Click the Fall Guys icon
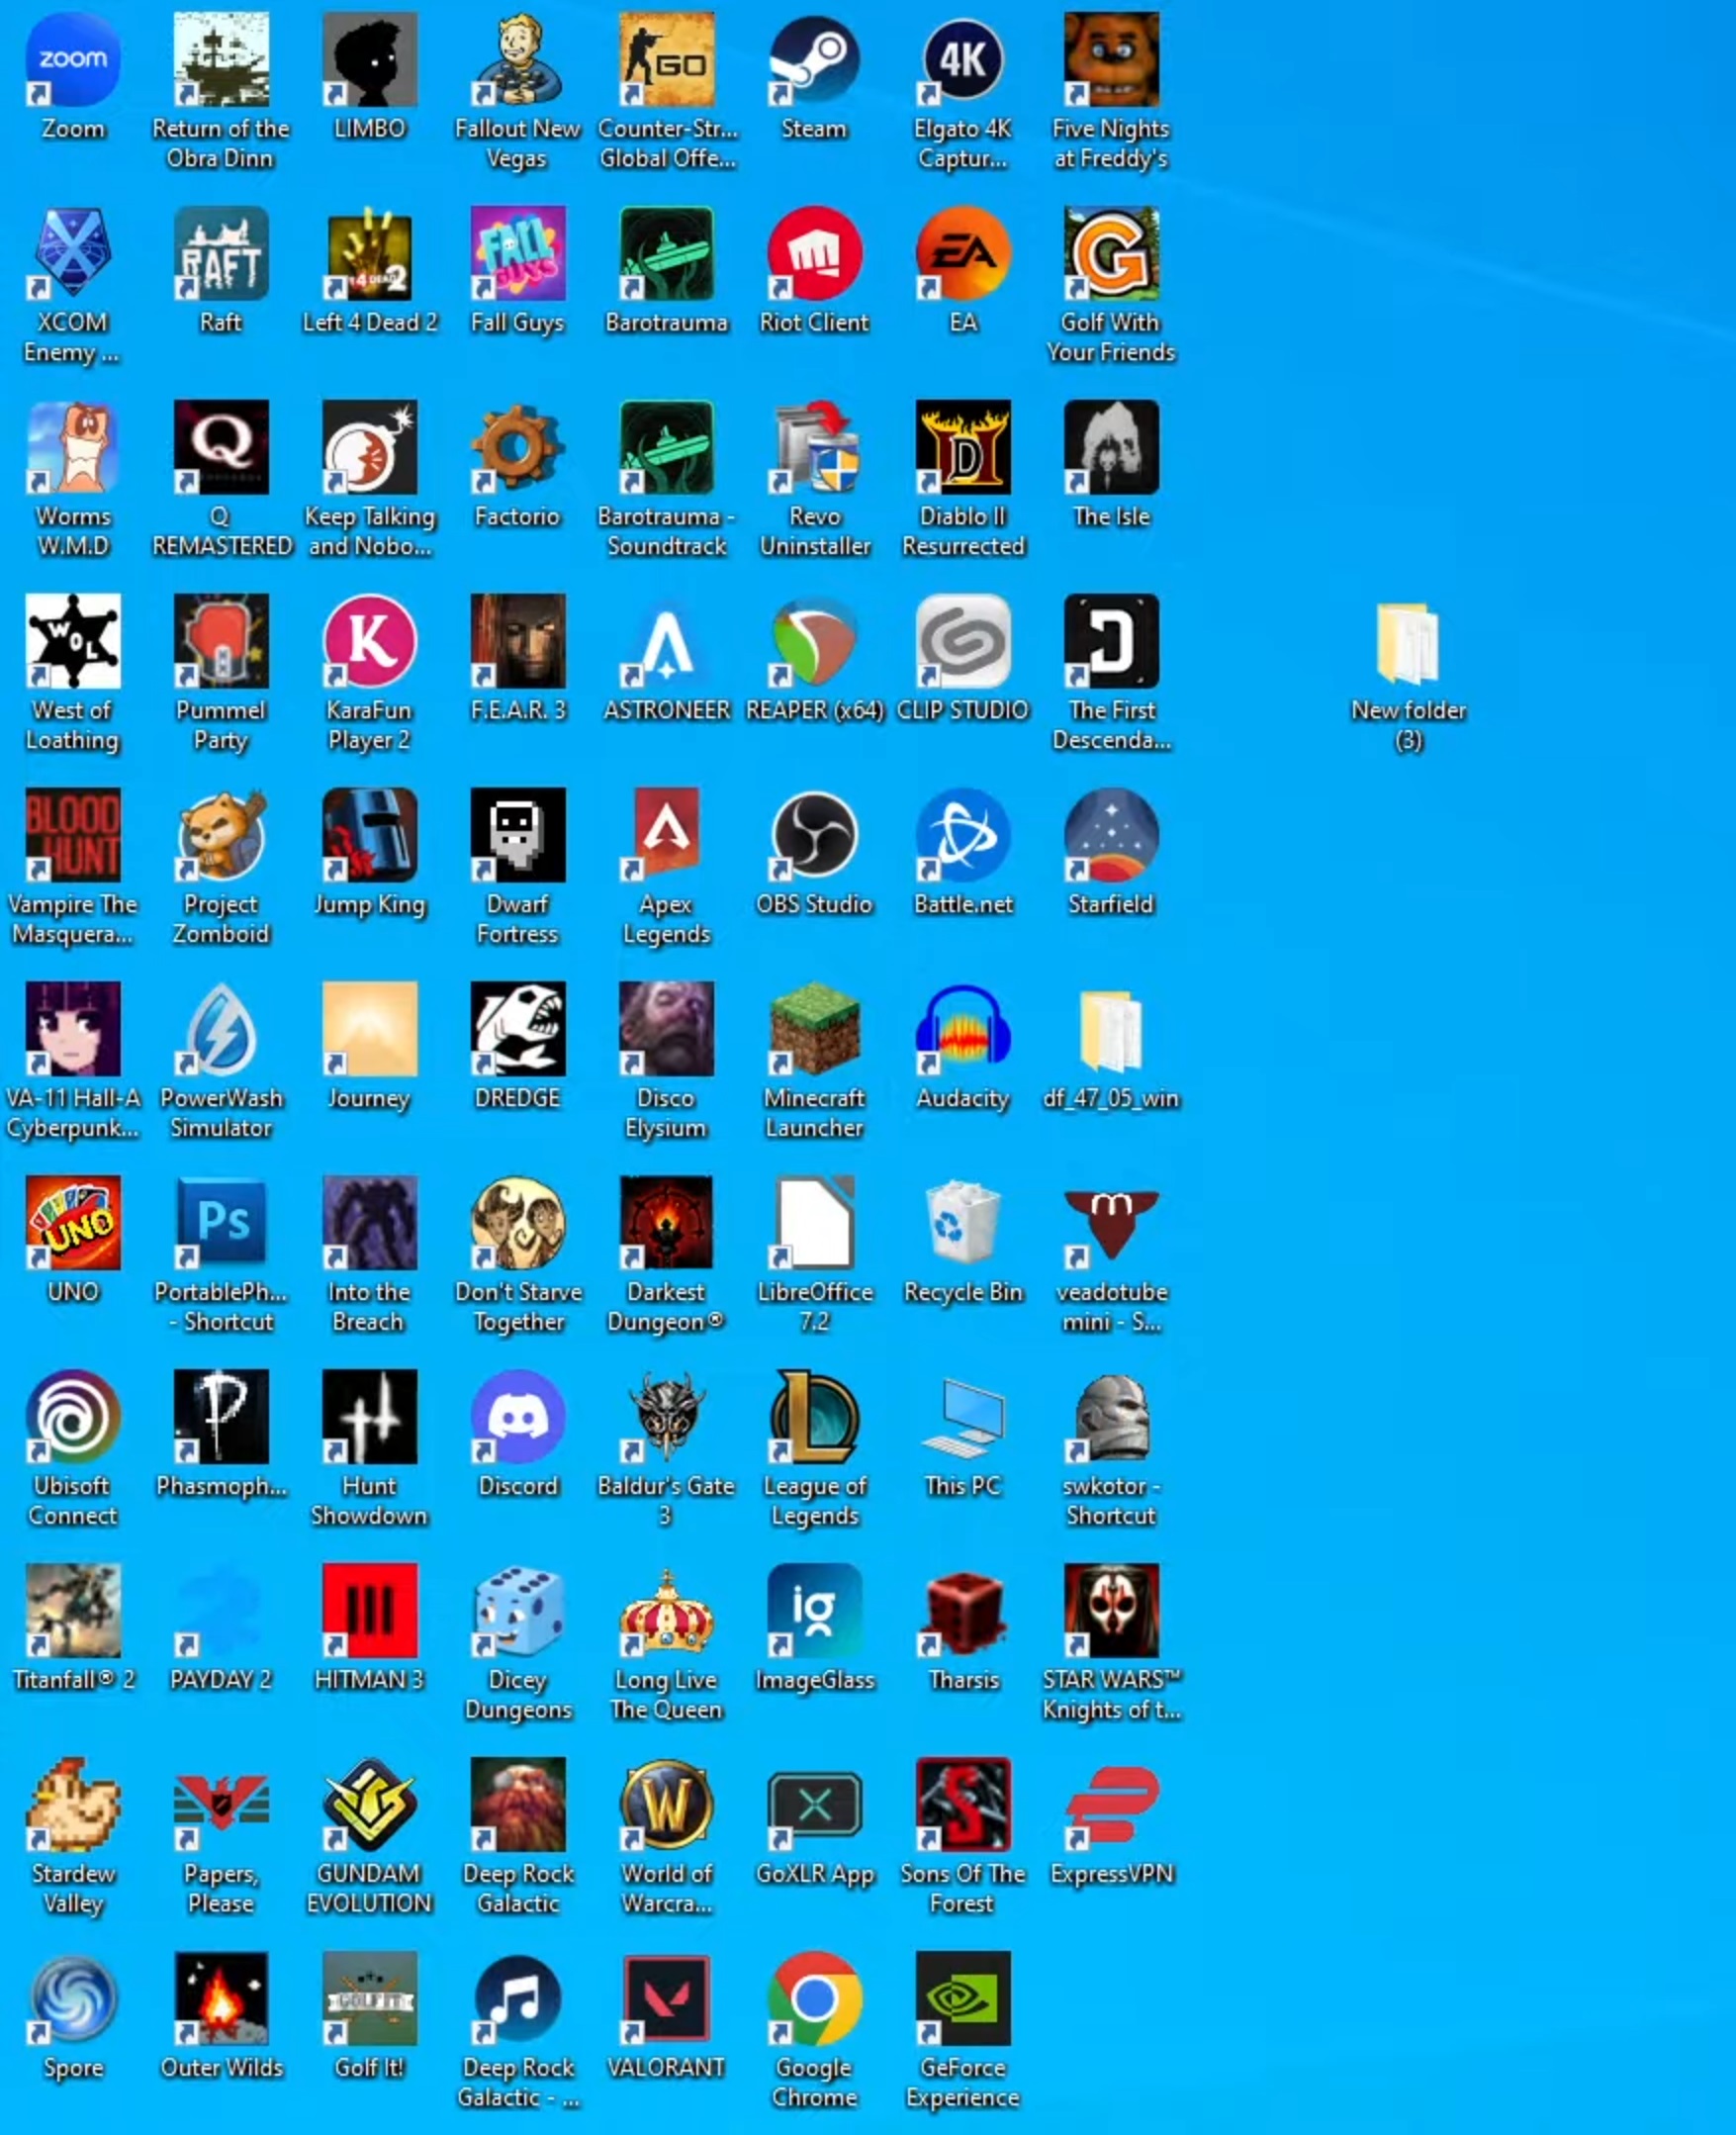The width and height of the screenshot is (1736, 2135). (518, 254)
